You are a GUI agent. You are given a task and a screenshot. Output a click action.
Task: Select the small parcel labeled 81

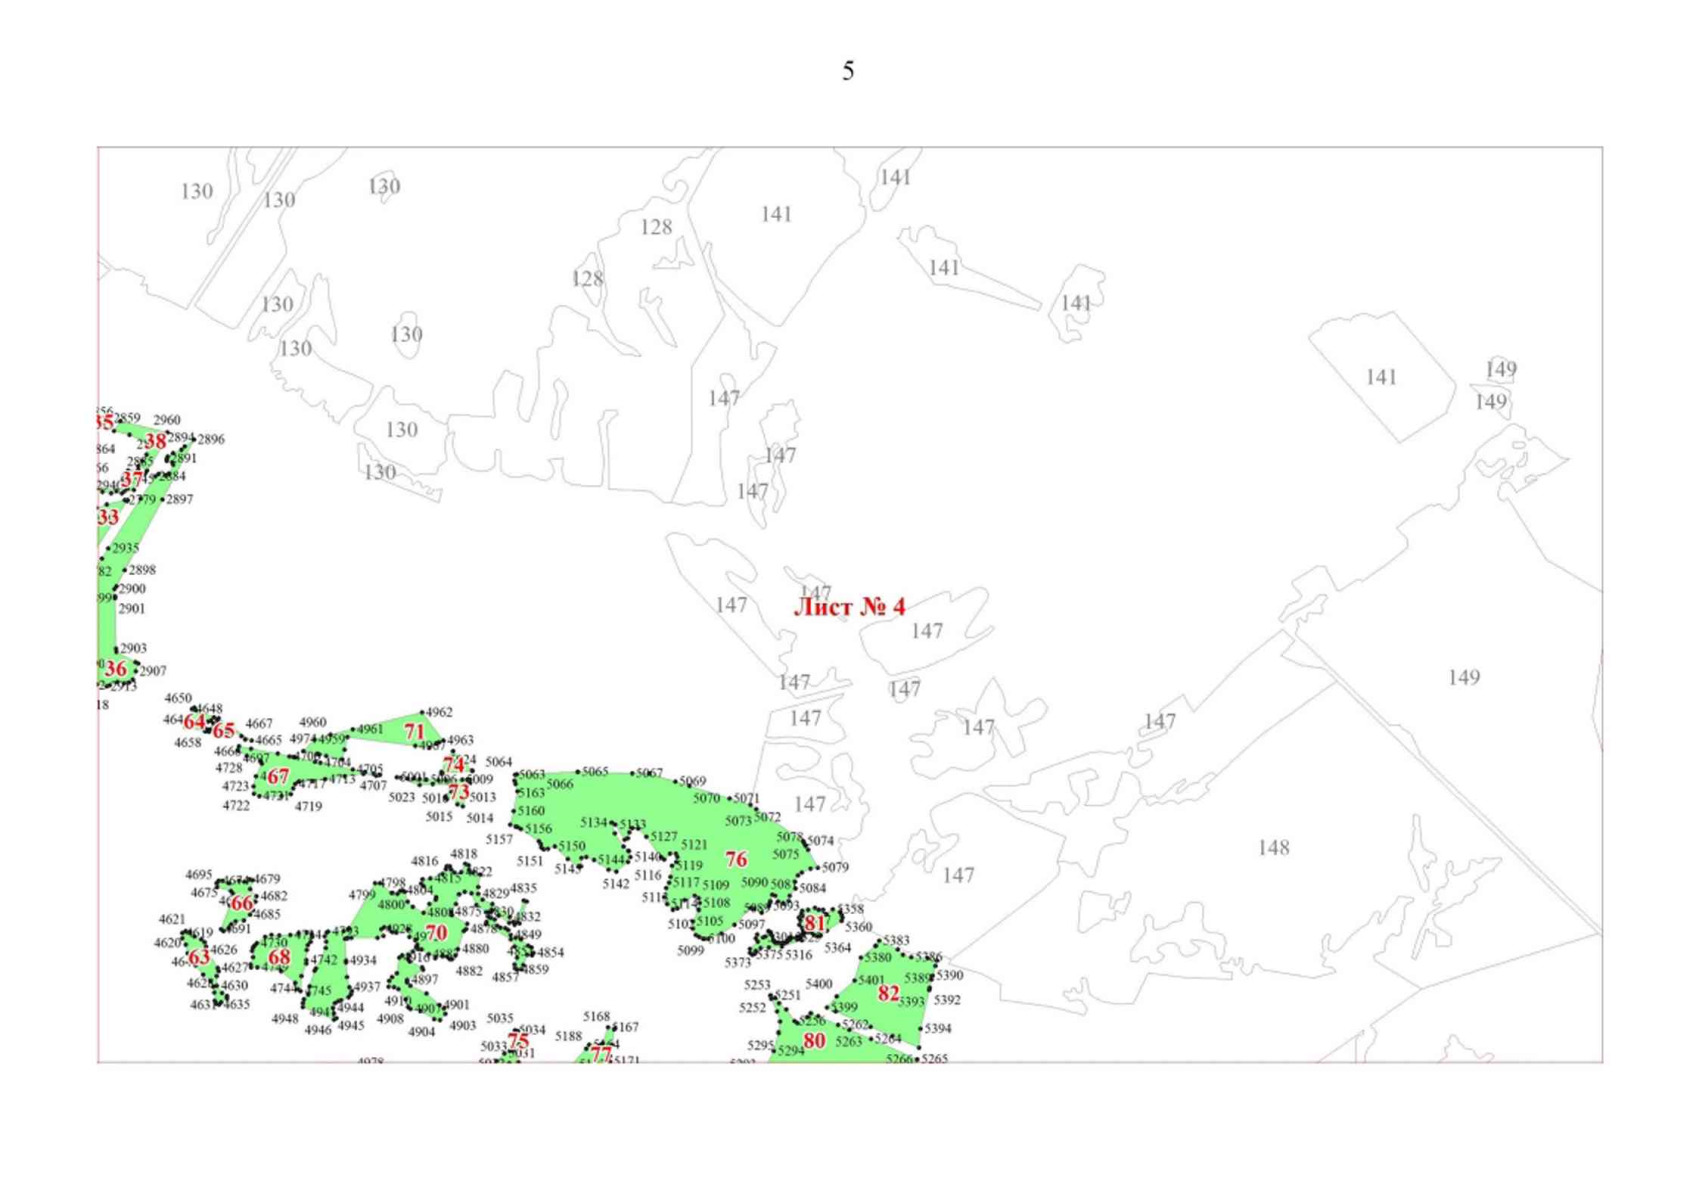pyautogui.click(x=815, y=923)
